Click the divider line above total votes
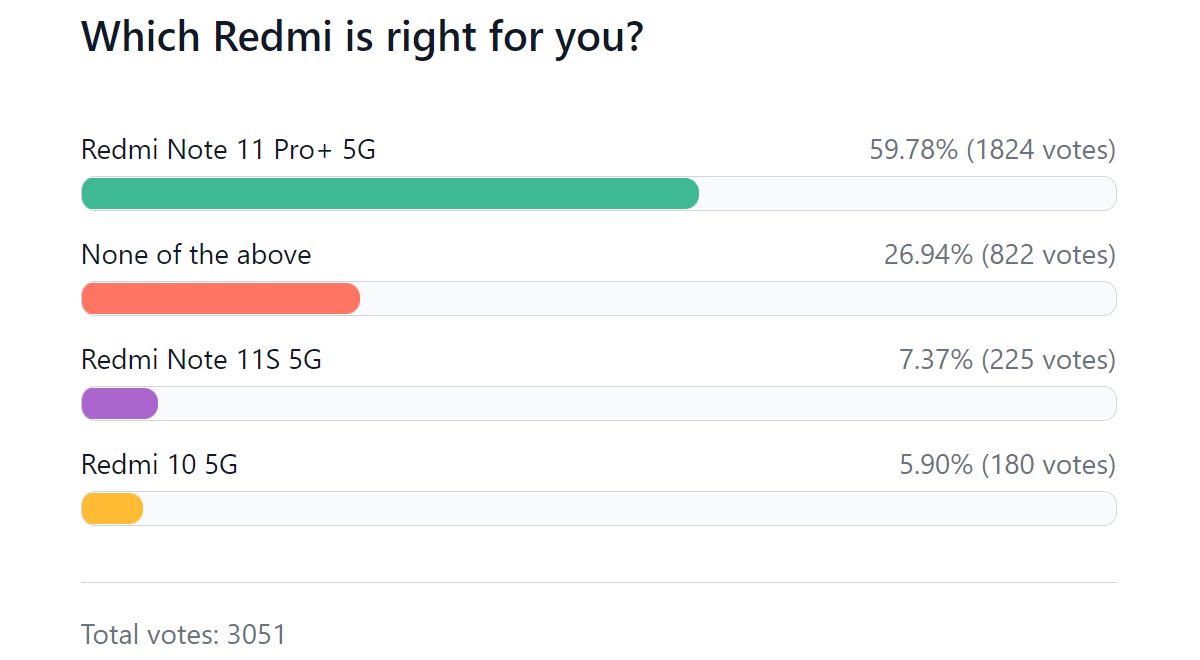 pos(598,582)
